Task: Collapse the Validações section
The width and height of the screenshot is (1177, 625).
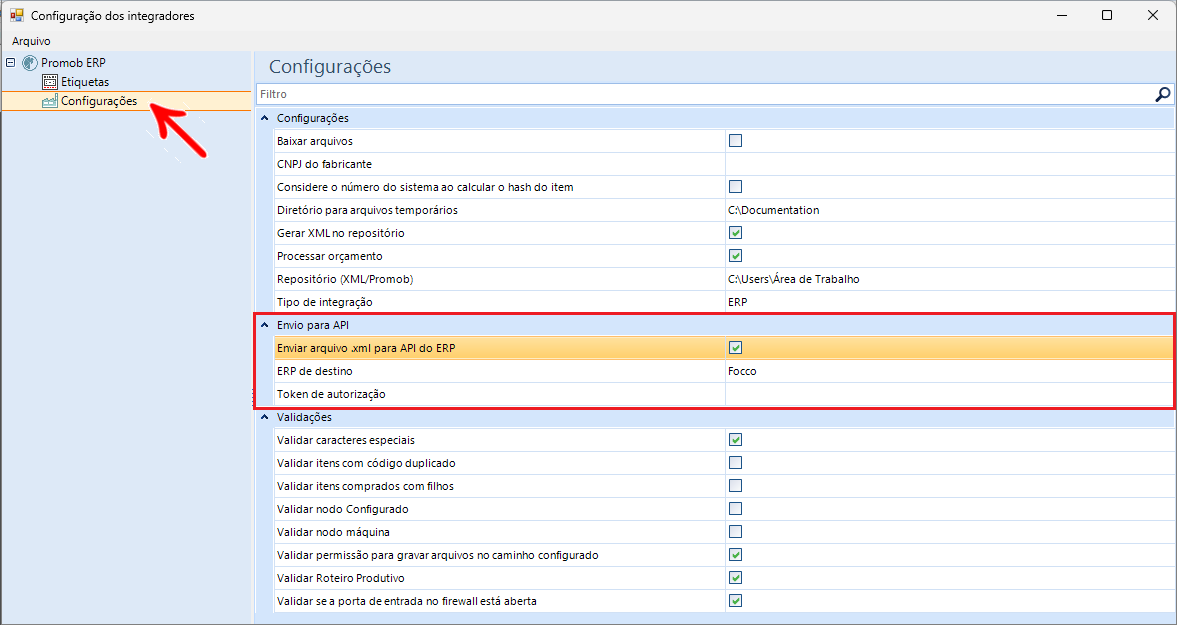Action: point(264,417)
